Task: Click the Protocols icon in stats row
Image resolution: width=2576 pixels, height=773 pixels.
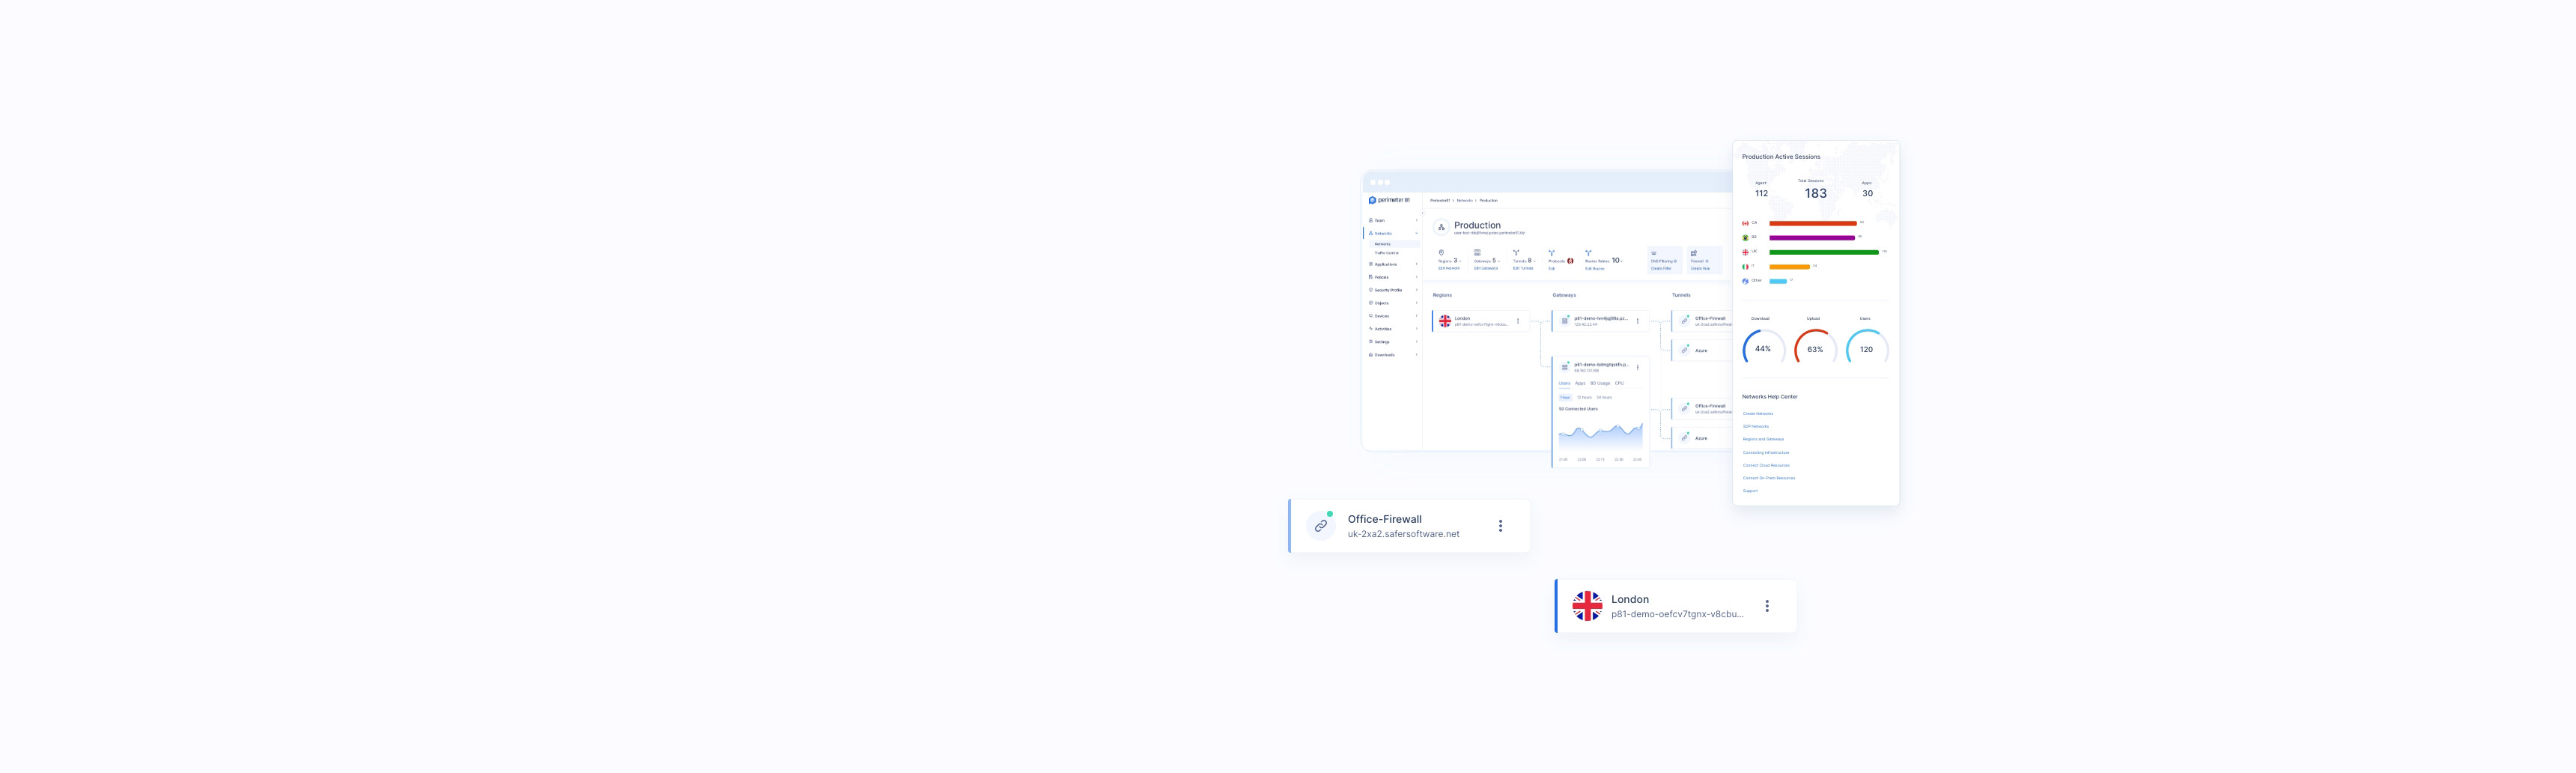Action: pyautogui.click(x=1552, y=253)
